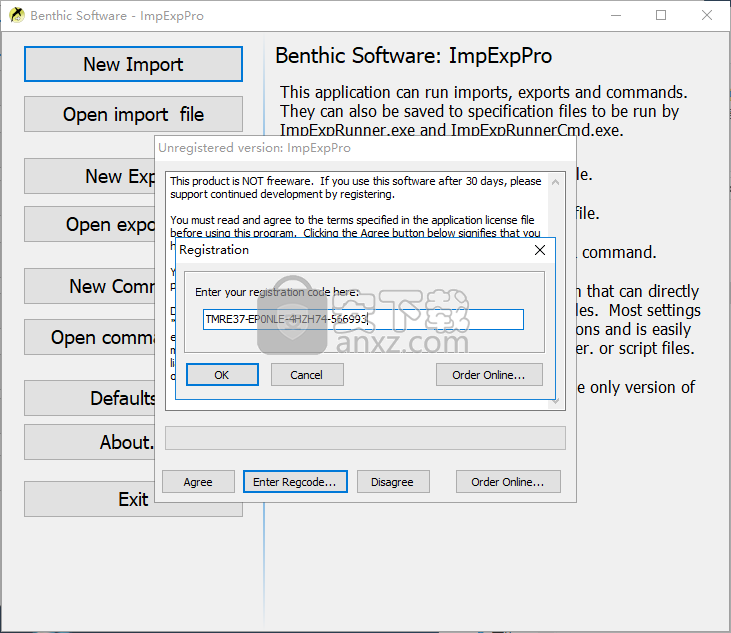Click the Enter Regcode button

[x=295, y=482]
